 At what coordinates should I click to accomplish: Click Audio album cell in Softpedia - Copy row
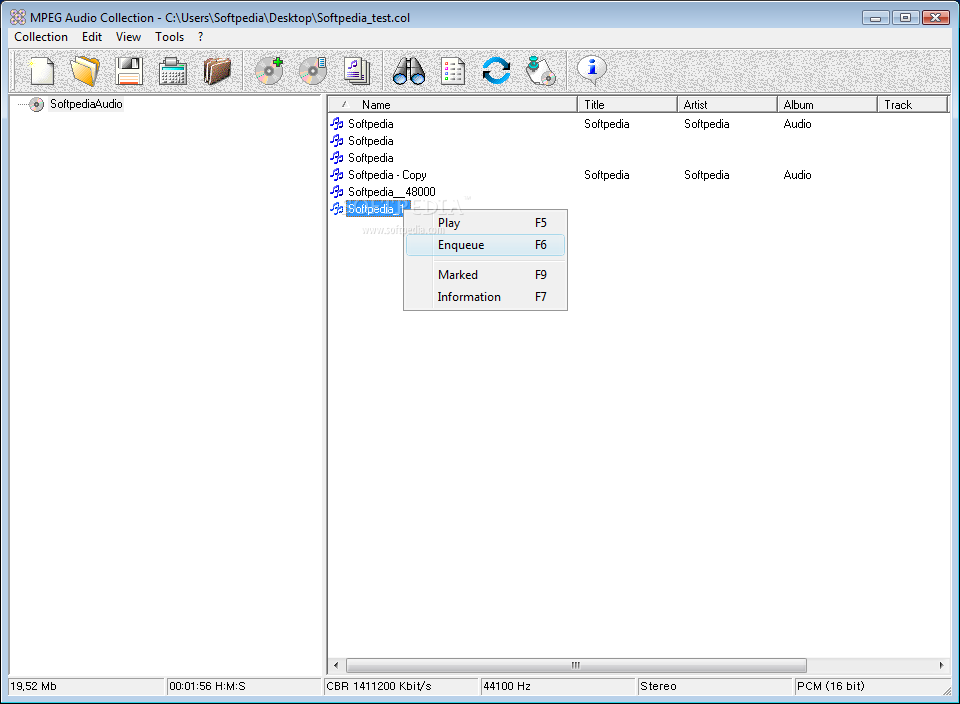tap(797, 175)
